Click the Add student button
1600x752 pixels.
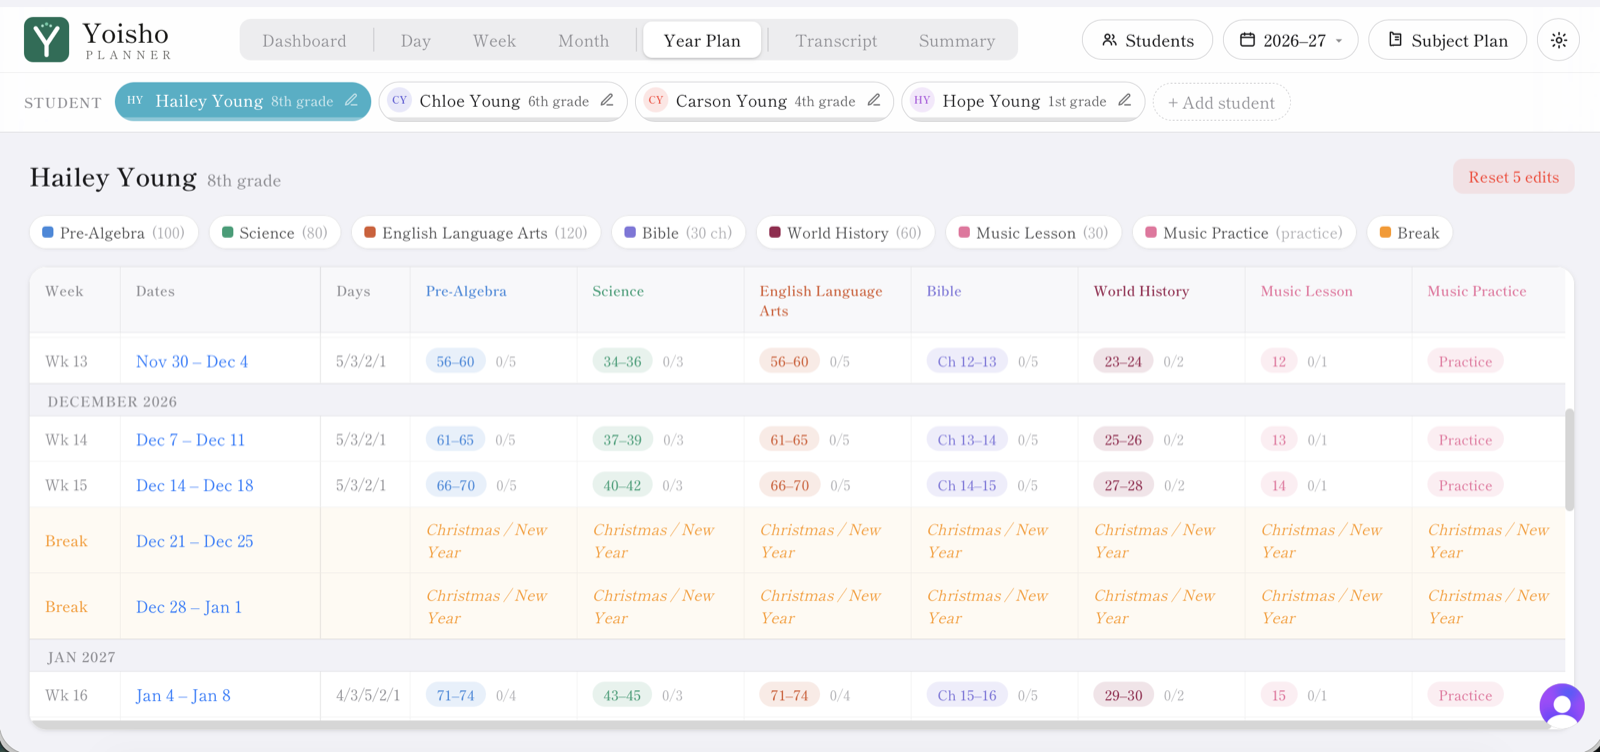(x=1221, y=102)
